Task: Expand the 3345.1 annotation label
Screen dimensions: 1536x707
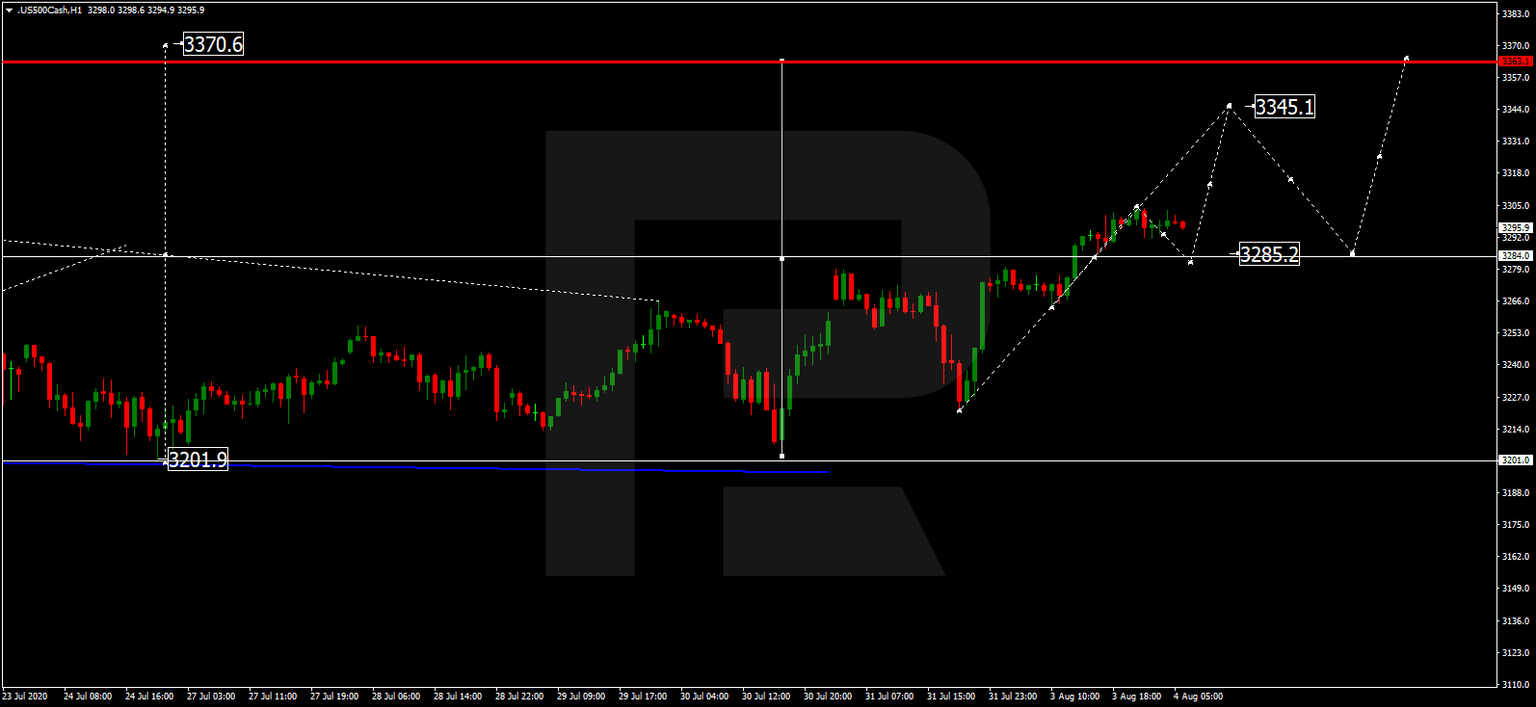Action: 1285,104
